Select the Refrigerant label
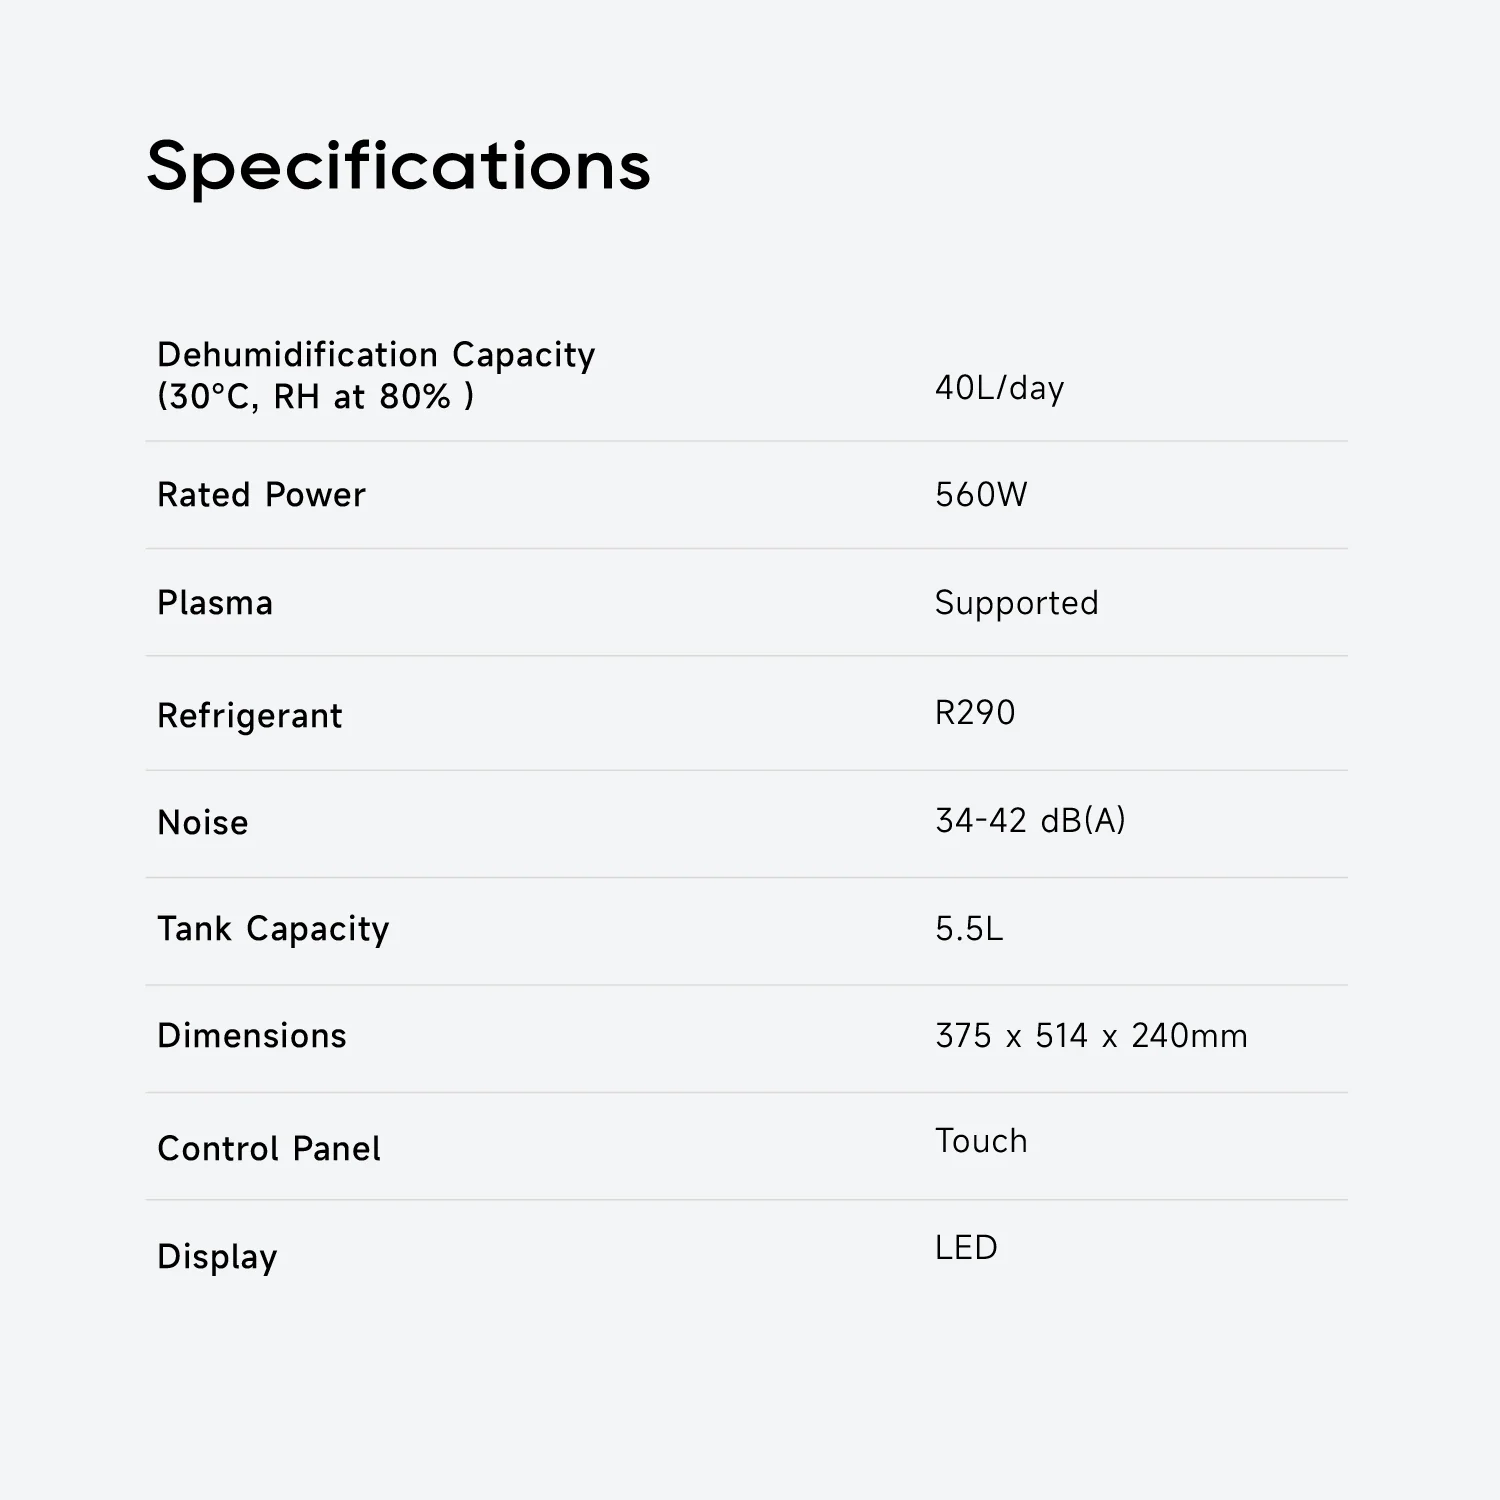Viewport: 1500px width, 1500px height. 250,716
